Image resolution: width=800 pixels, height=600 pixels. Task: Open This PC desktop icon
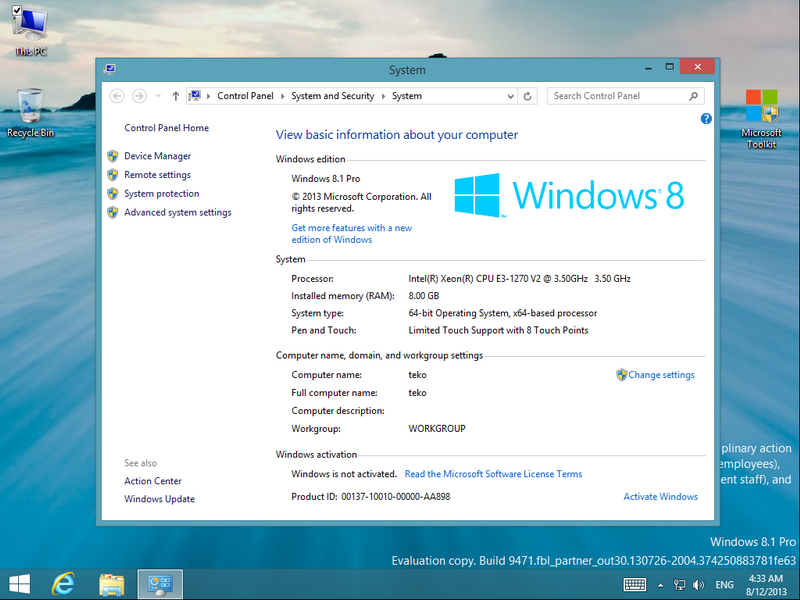[31, 31]
